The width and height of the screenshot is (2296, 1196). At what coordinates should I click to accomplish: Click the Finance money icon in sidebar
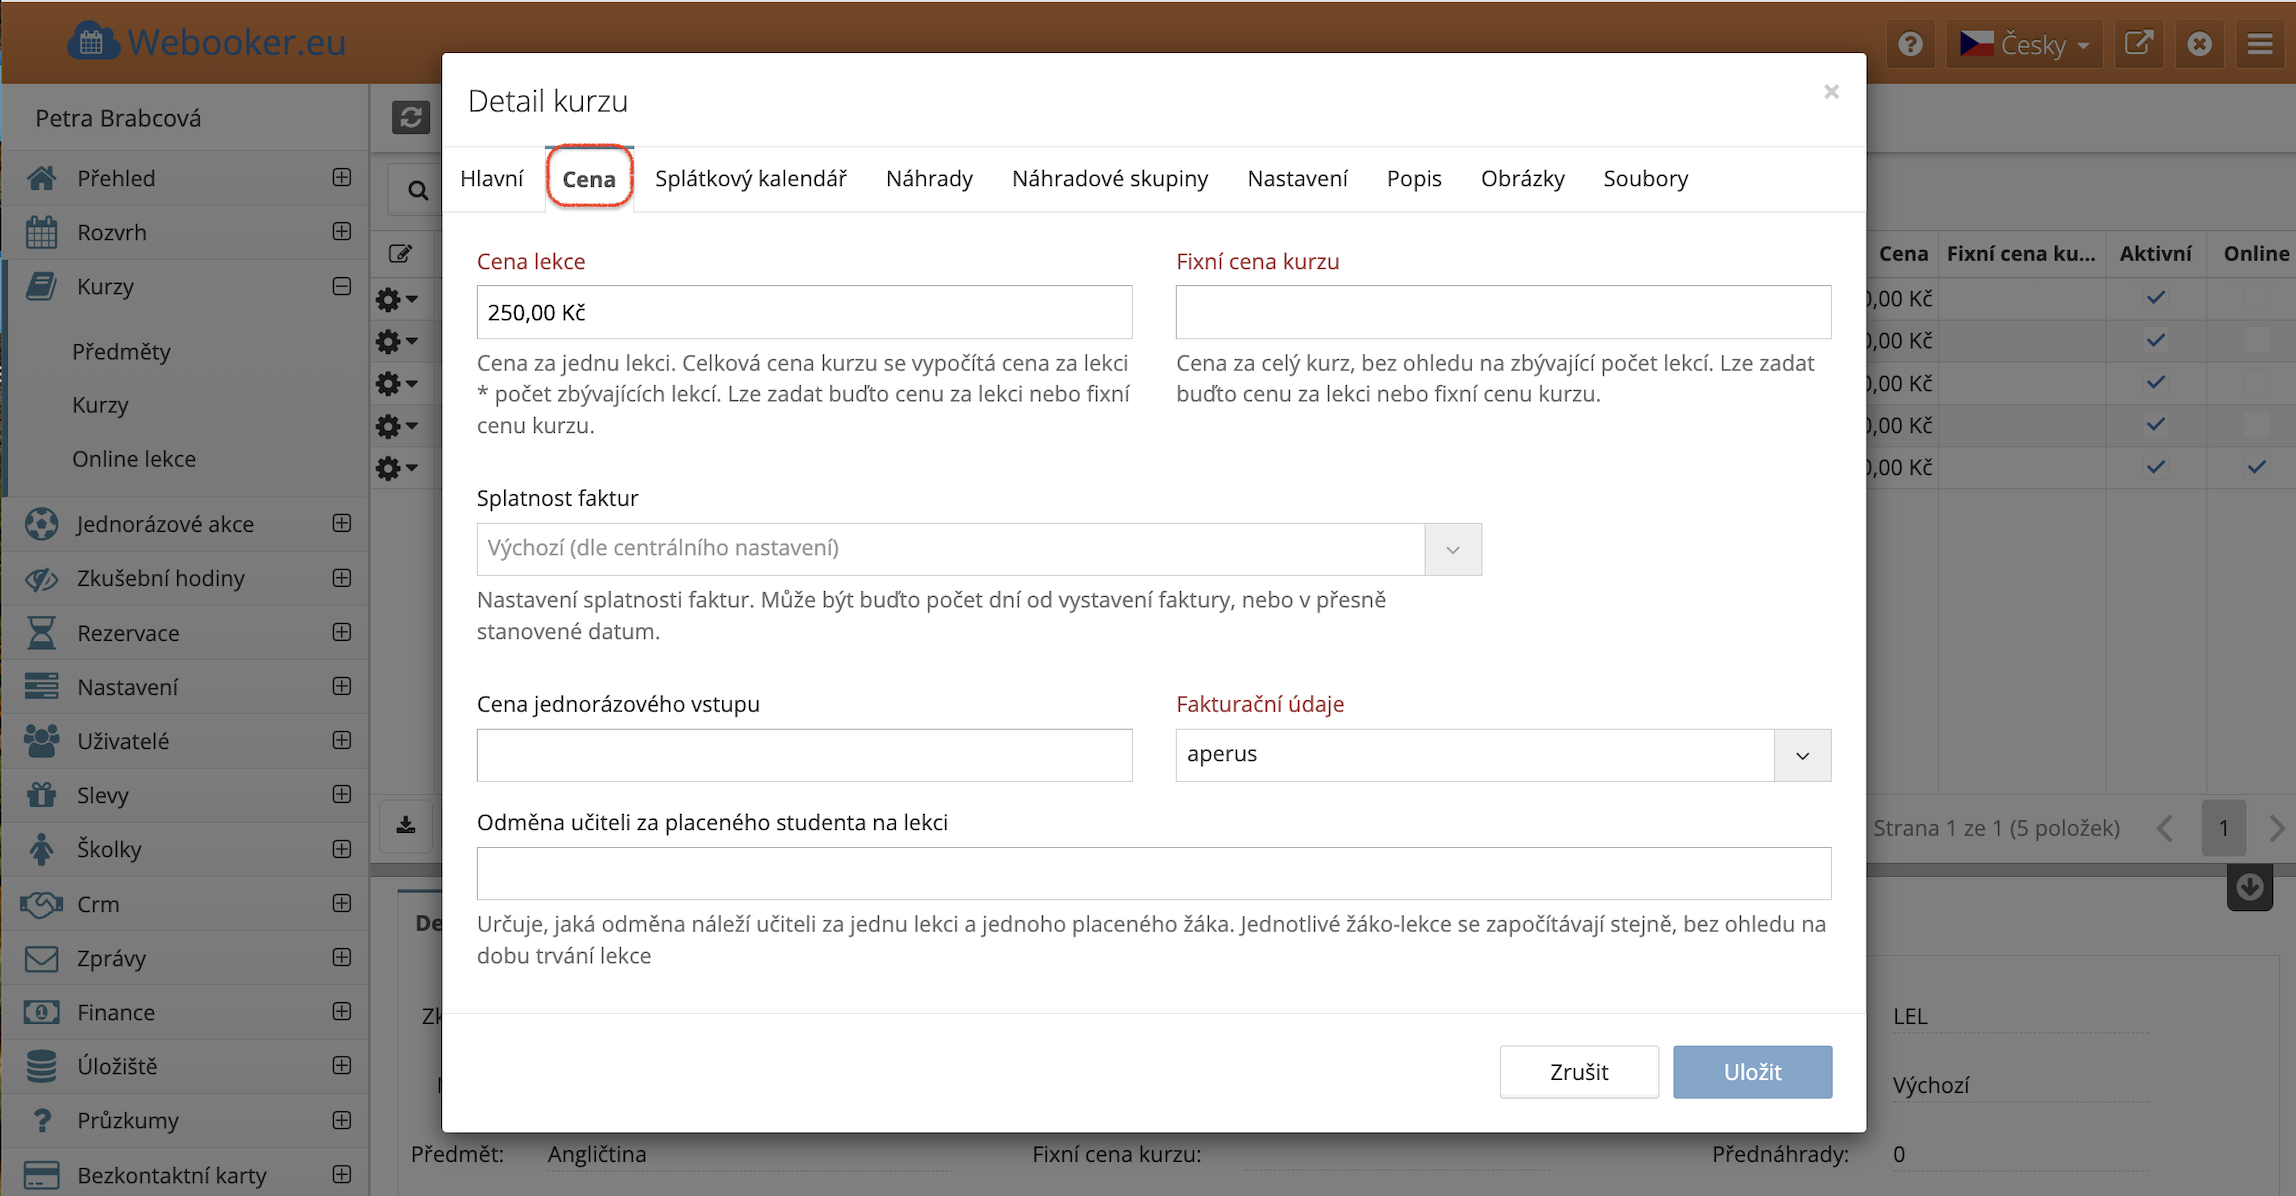[41, 1012]
